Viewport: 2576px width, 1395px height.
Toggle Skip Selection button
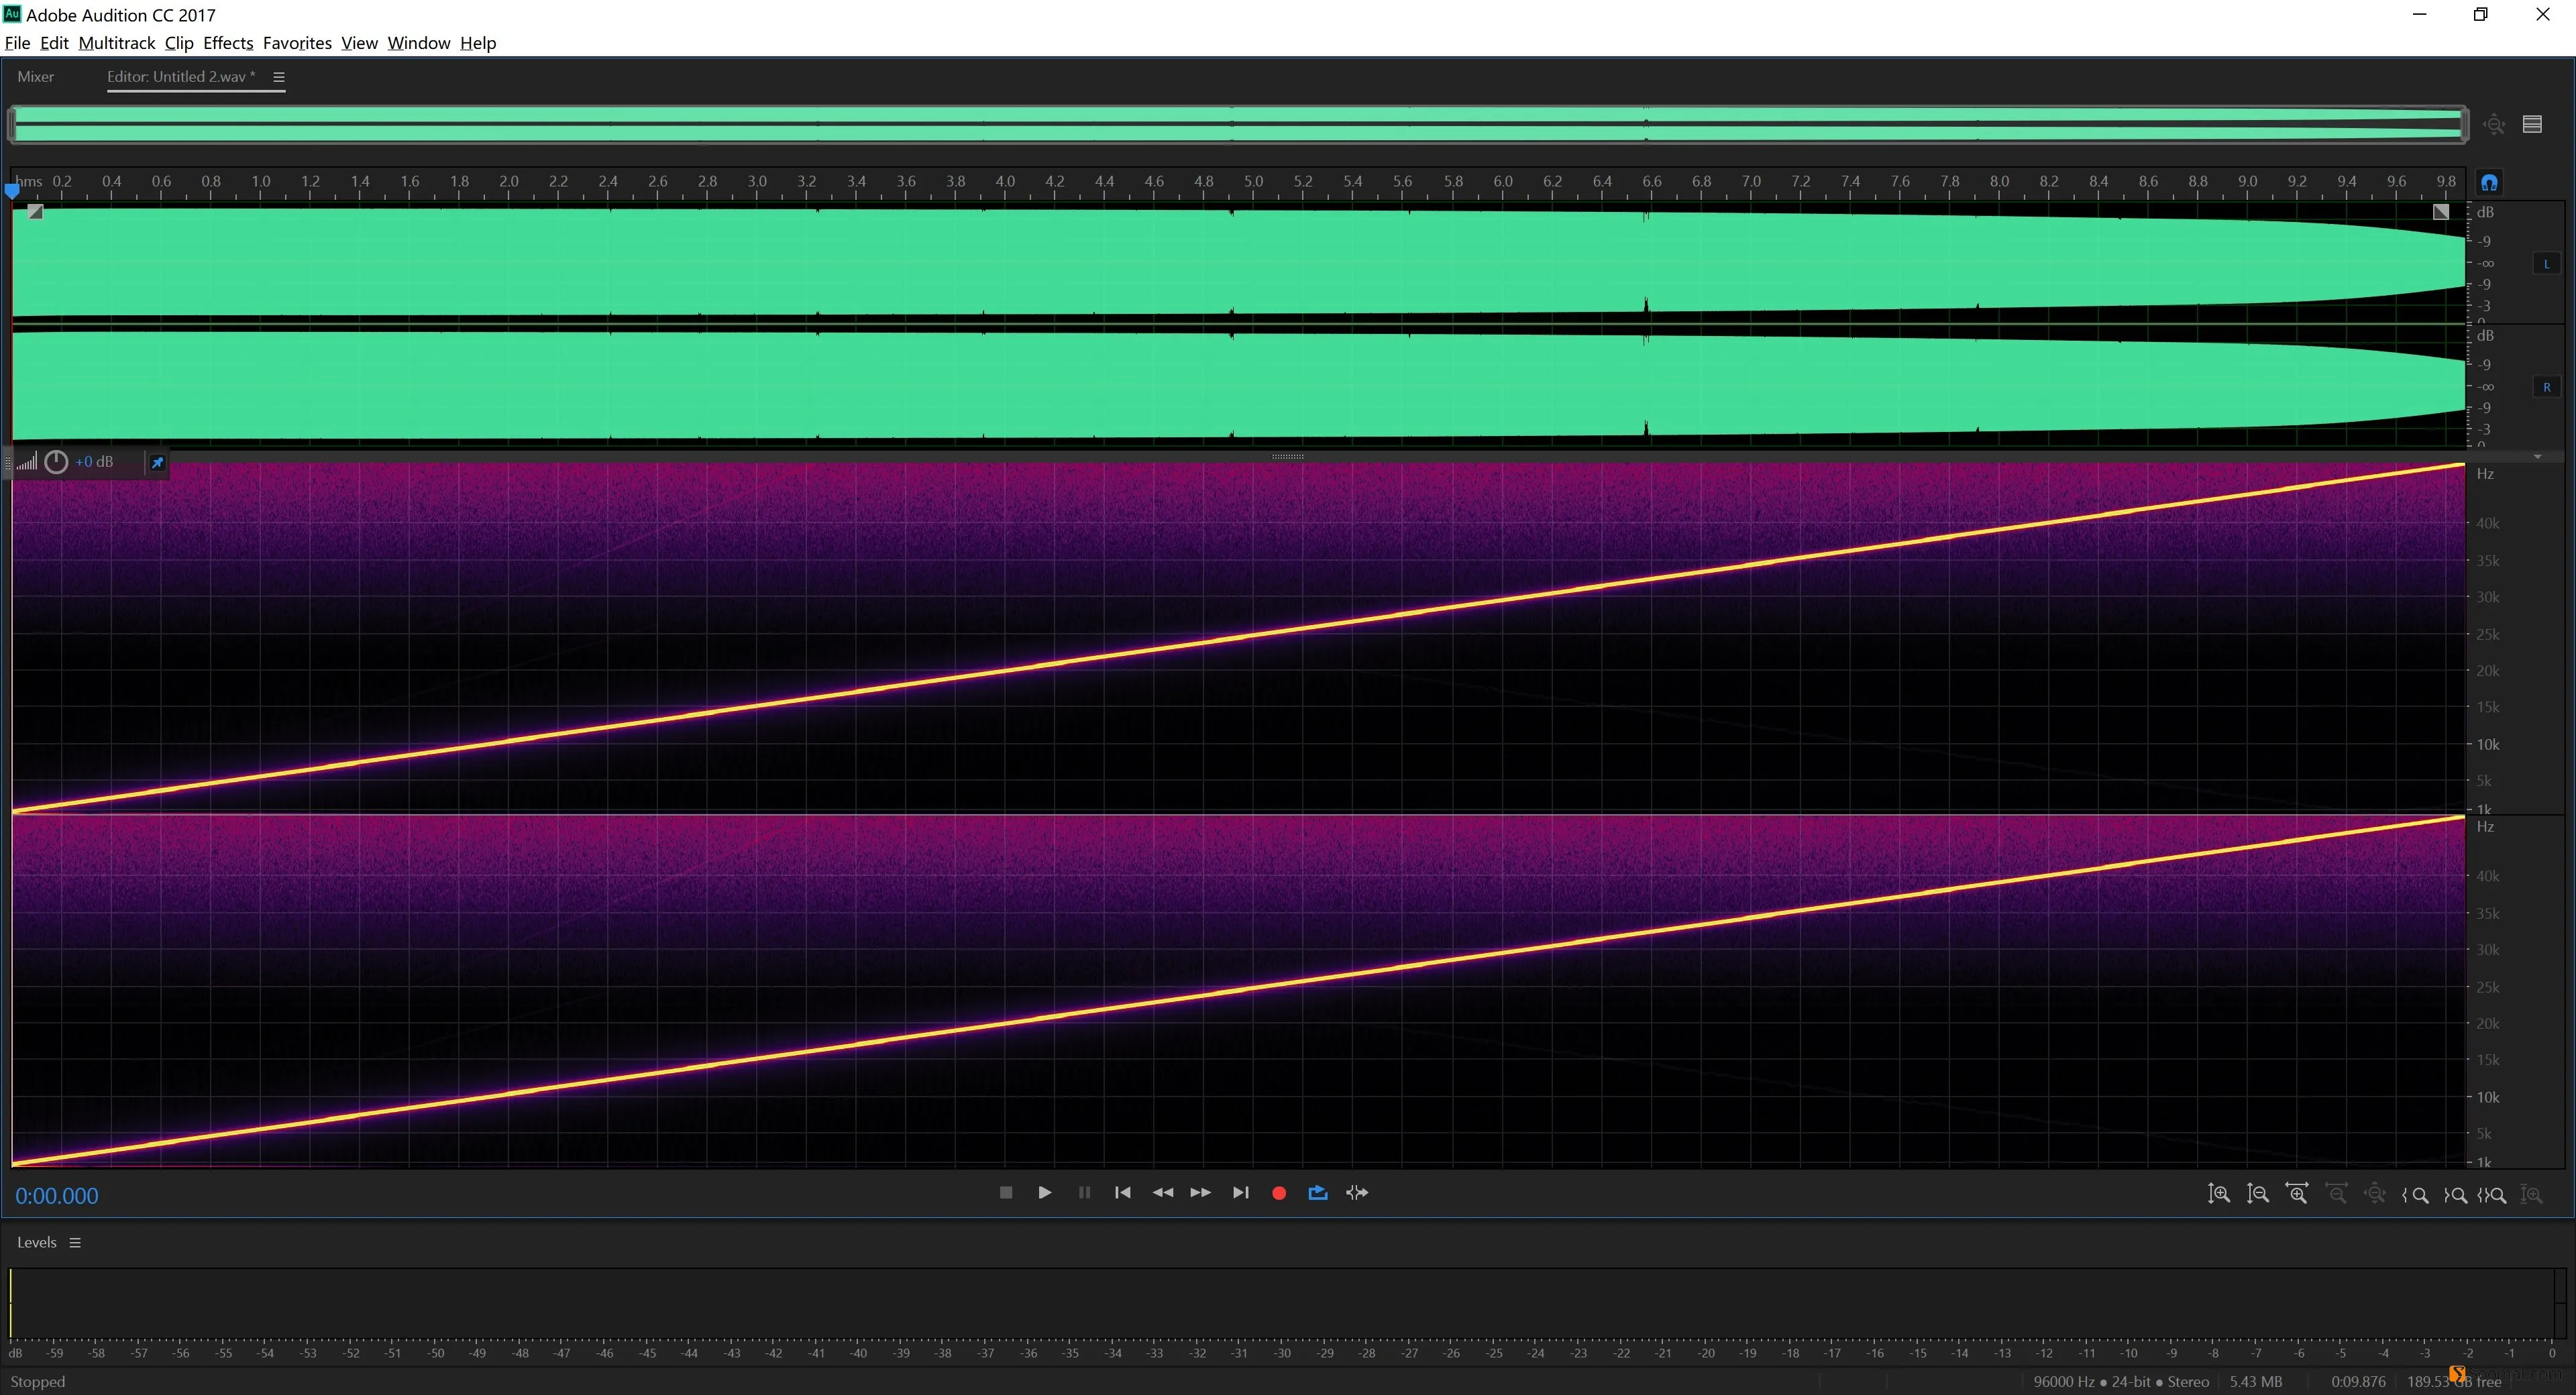1357,1192
